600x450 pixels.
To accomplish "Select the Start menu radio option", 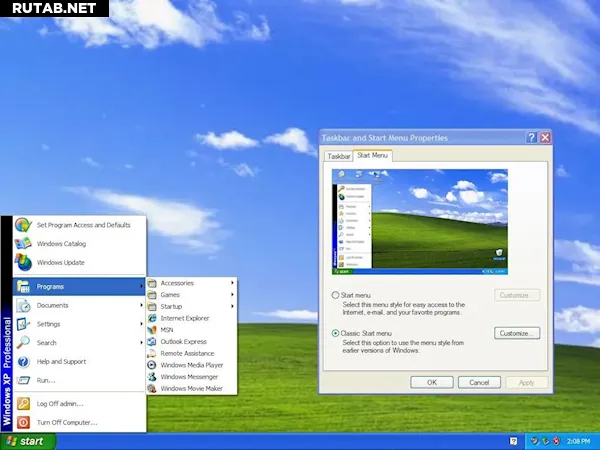I will pos(335,296).
